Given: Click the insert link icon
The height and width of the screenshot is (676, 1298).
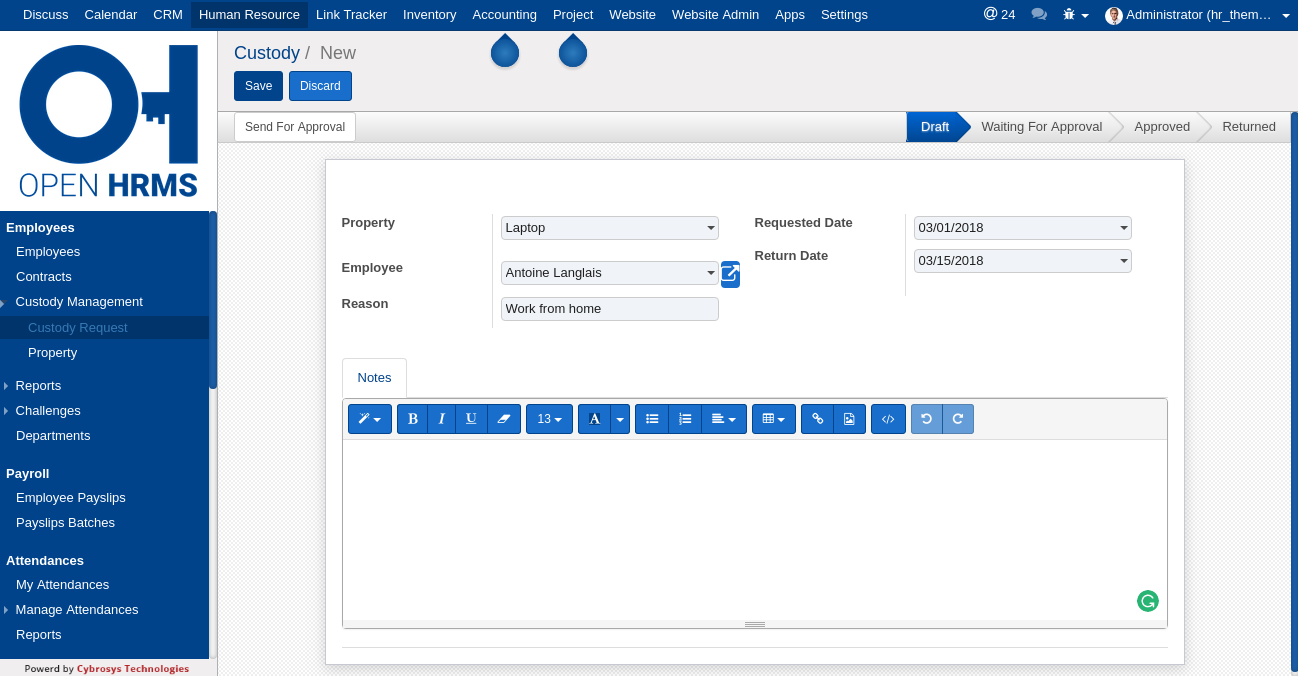Looking at the screenshot, I should pyautogui.click(x=817, y=419).
